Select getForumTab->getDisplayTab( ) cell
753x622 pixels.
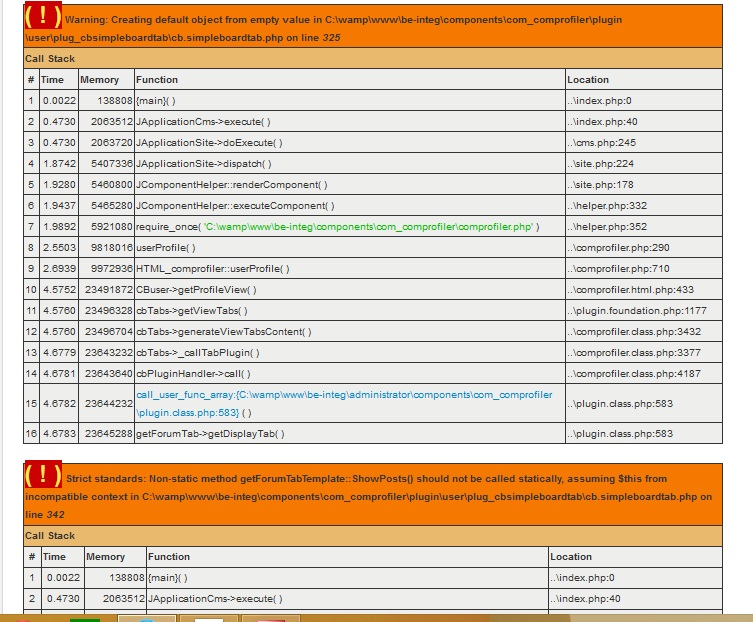(x=350, y=434)
